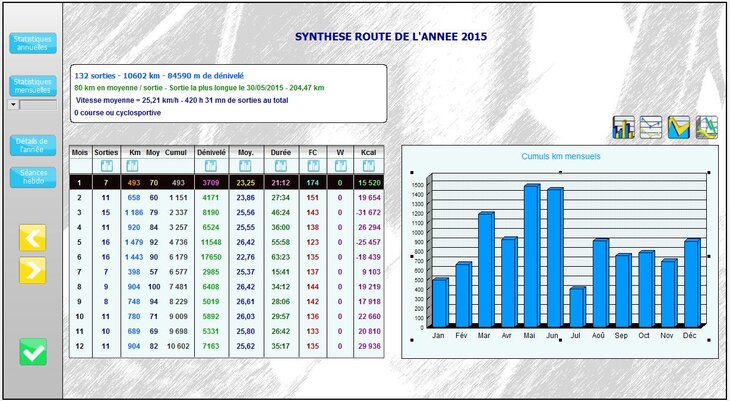Select the bar chart type icon
The height and width of the screenshot is (401, 730).
(624, 127)
